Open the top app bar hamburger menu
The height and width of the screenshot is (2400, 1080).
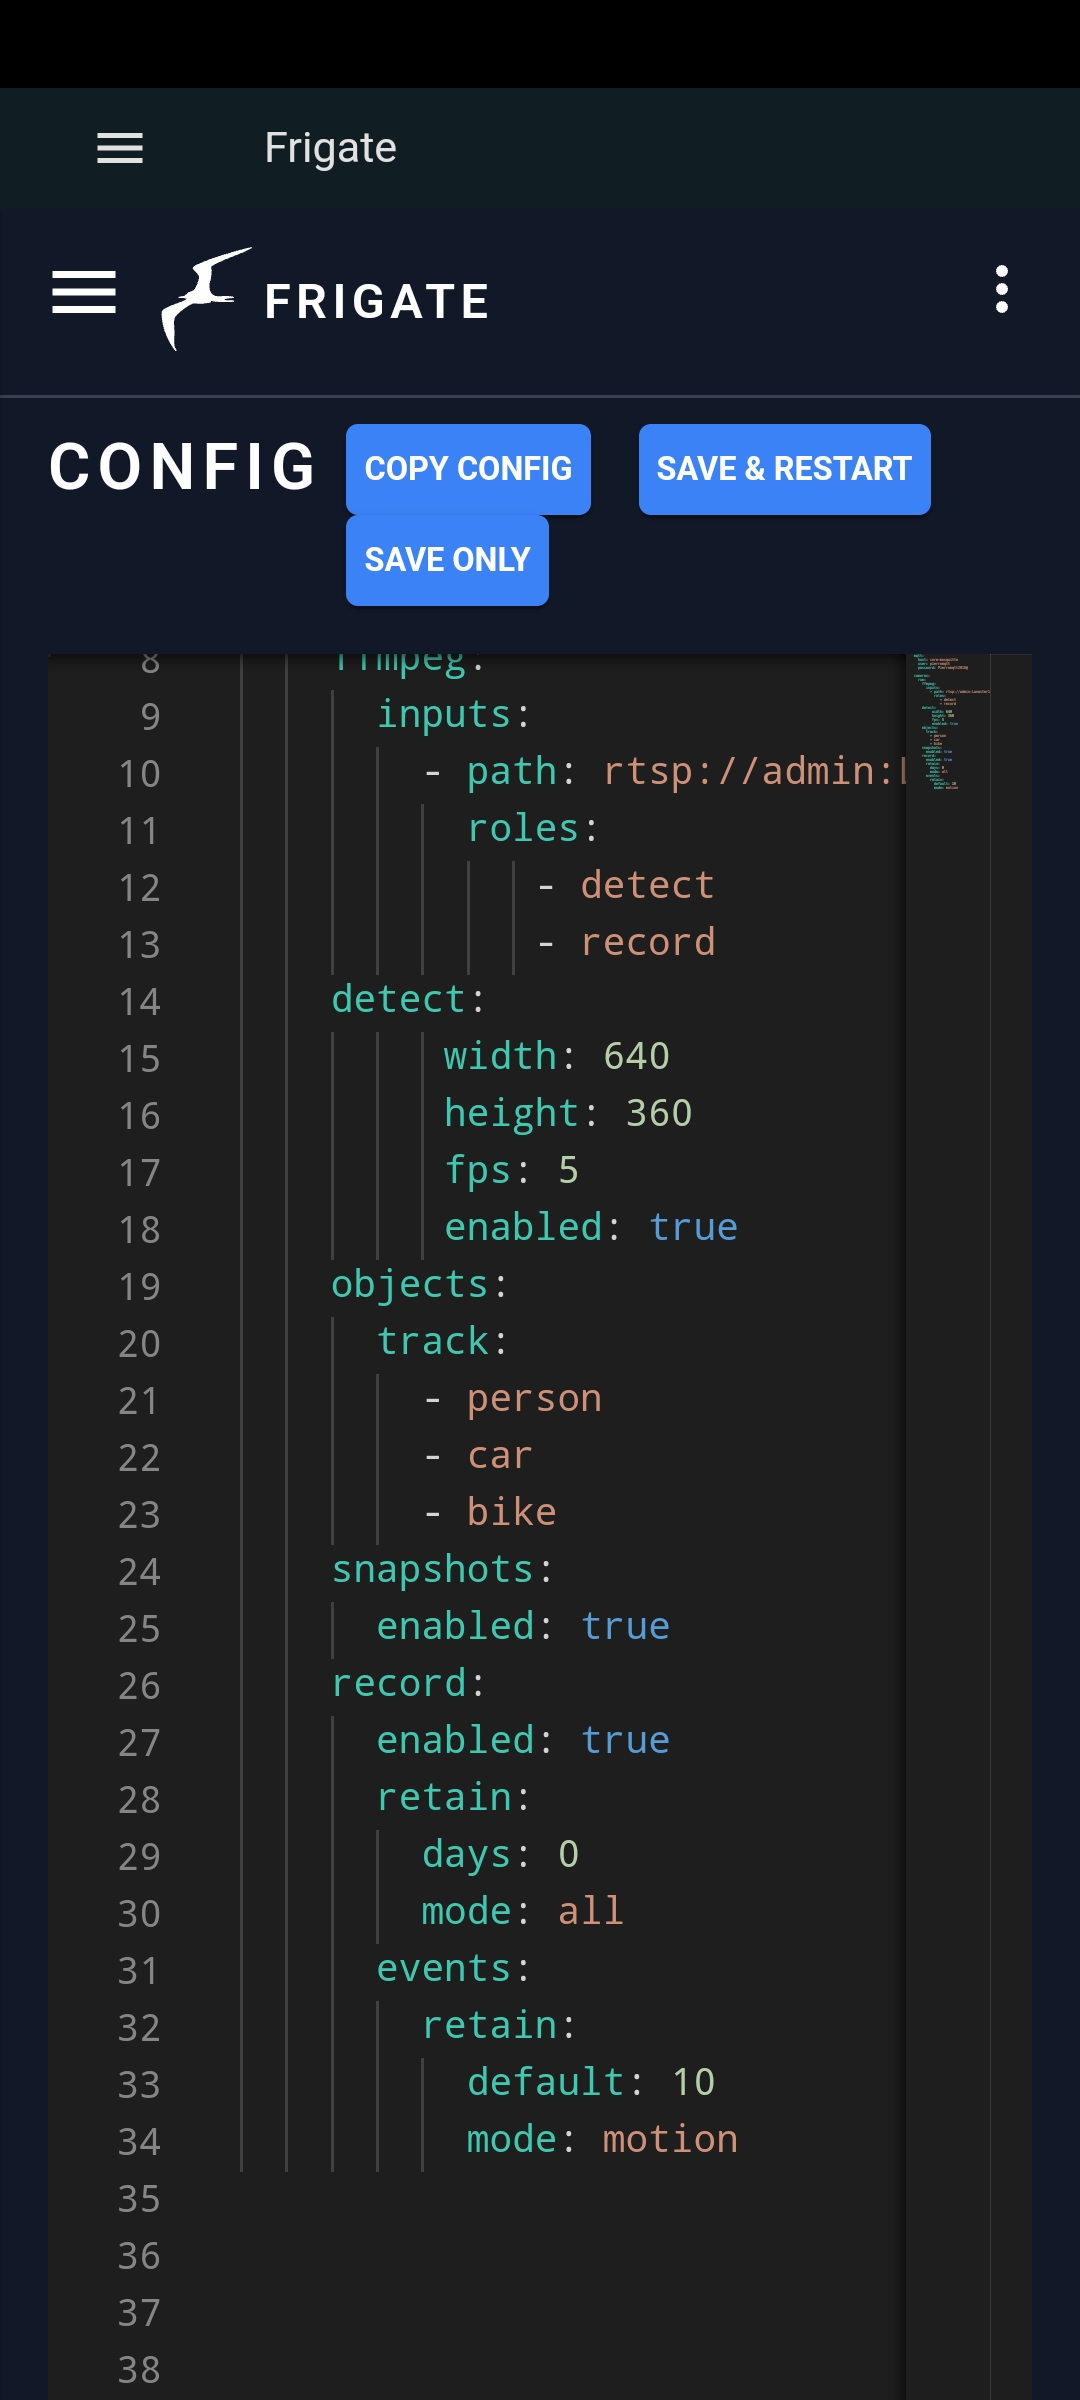119,148
